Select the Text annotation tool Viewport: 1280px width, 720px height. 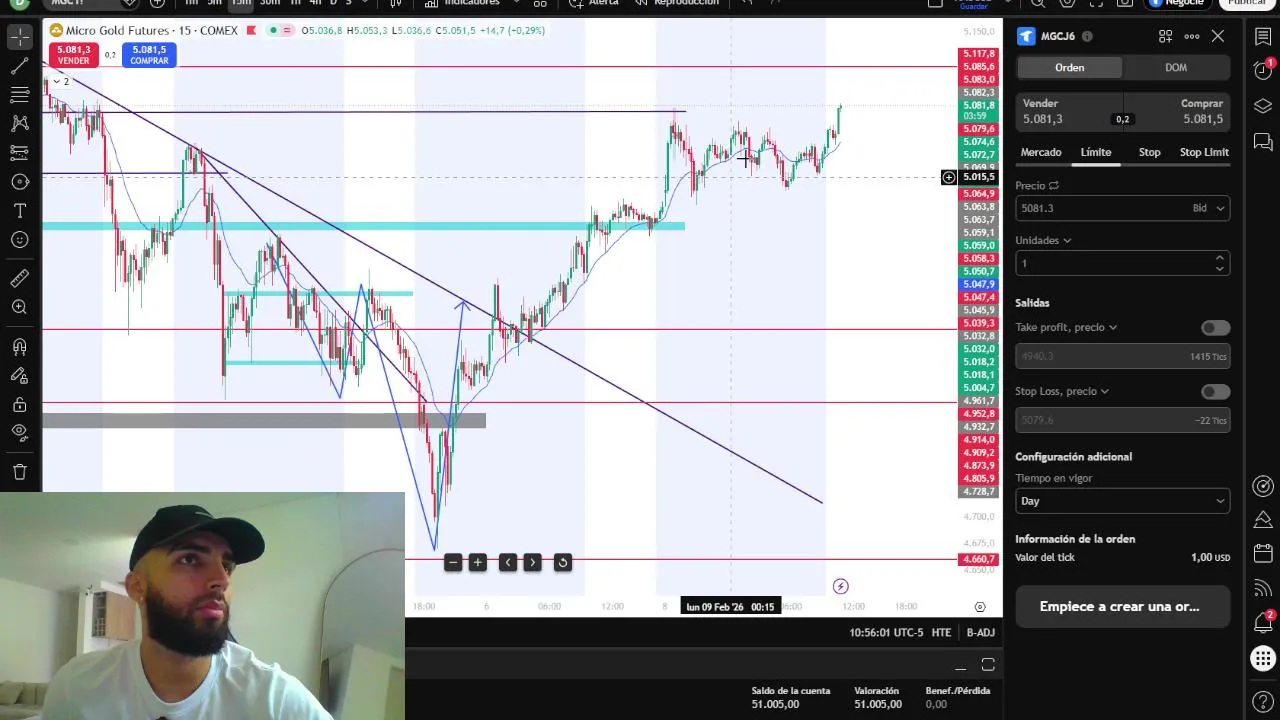(x=19, y=211)
